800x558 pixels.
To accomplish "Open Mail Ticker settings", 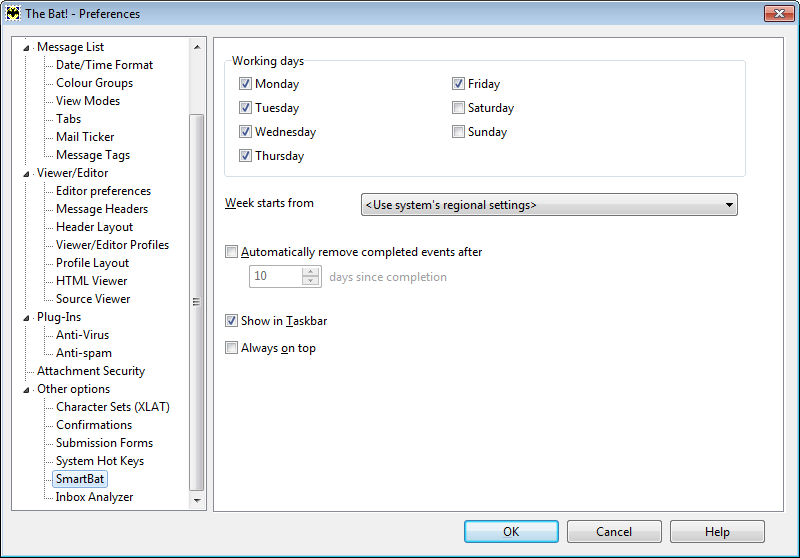I will [85, 137].
